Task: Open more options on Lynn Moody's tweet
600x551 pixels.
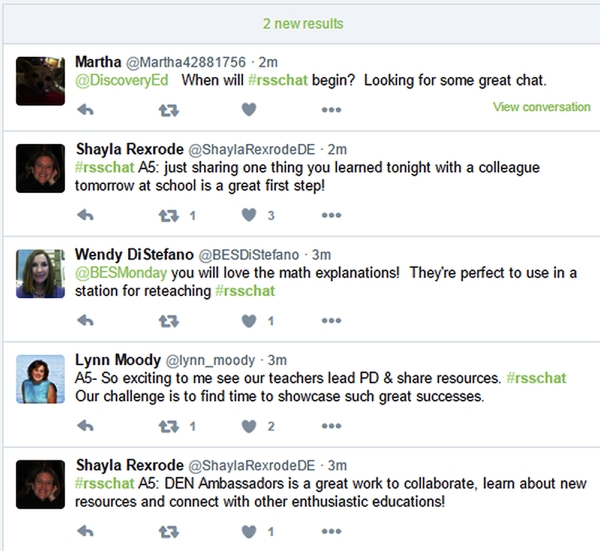Action: [x=331, y=427]
